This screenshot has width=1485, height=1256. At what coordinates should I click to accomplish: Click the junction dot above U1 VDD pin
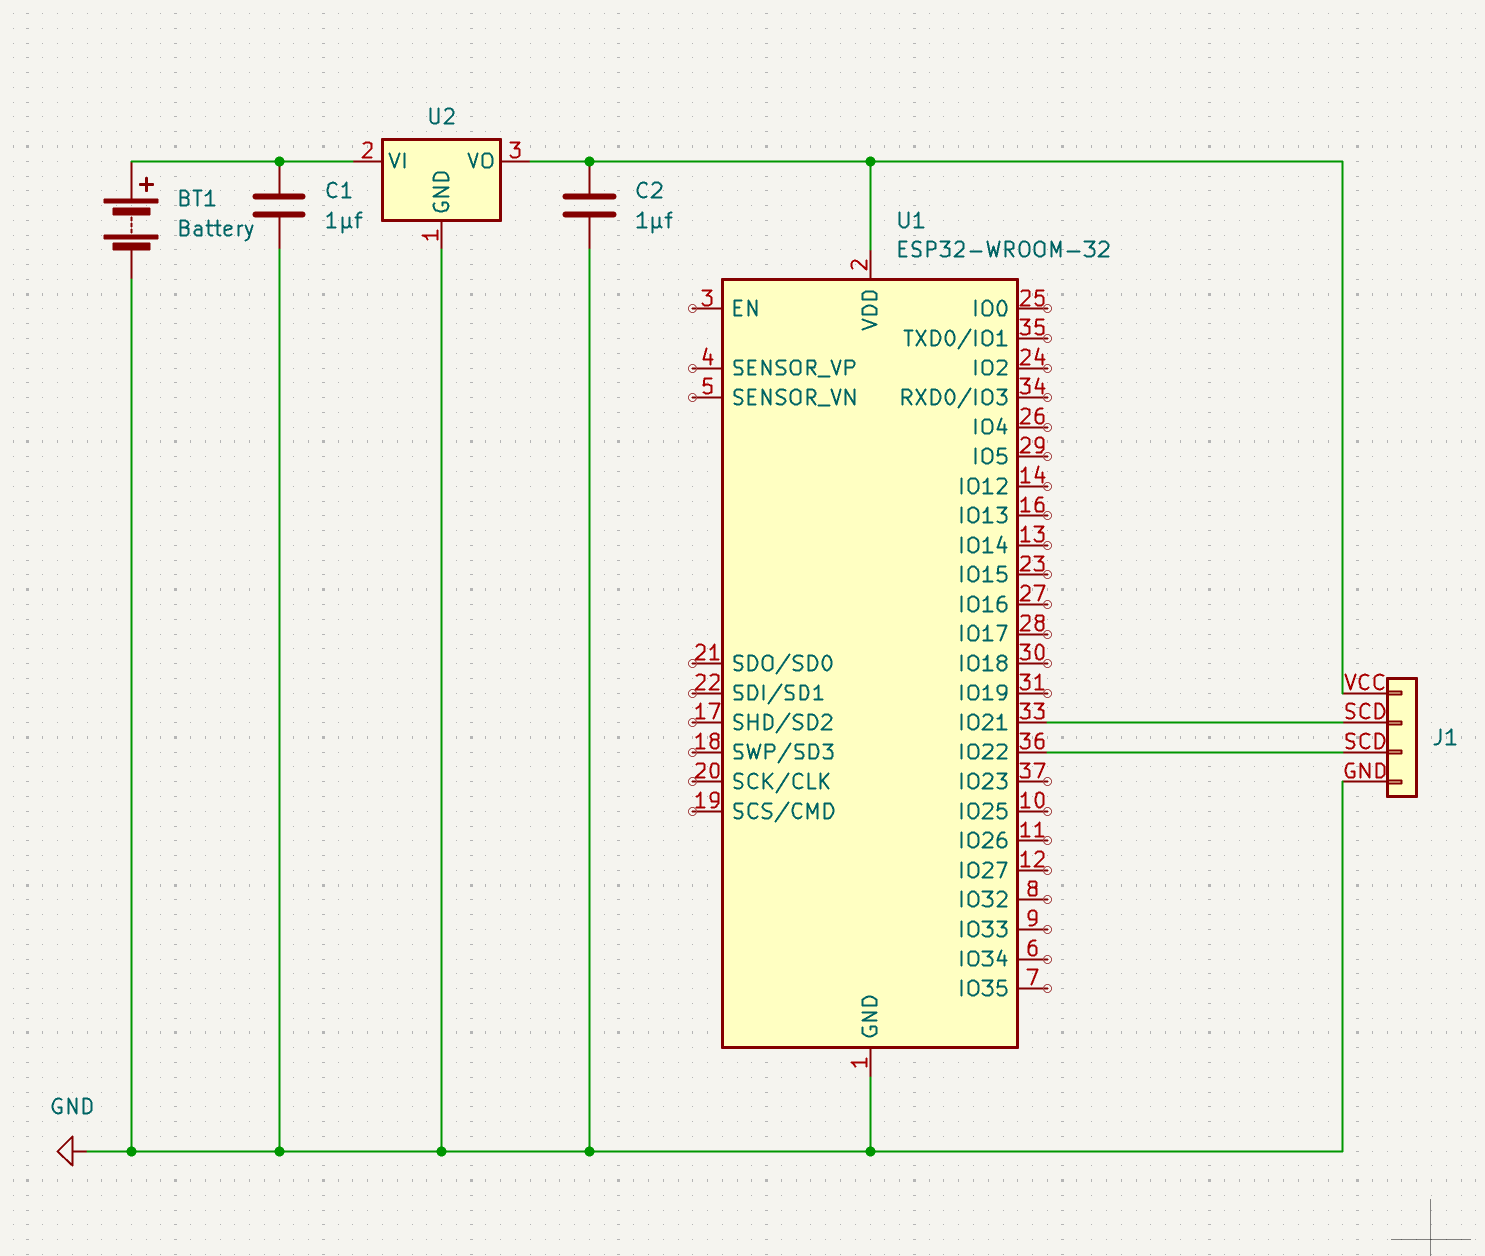(870, 161)
